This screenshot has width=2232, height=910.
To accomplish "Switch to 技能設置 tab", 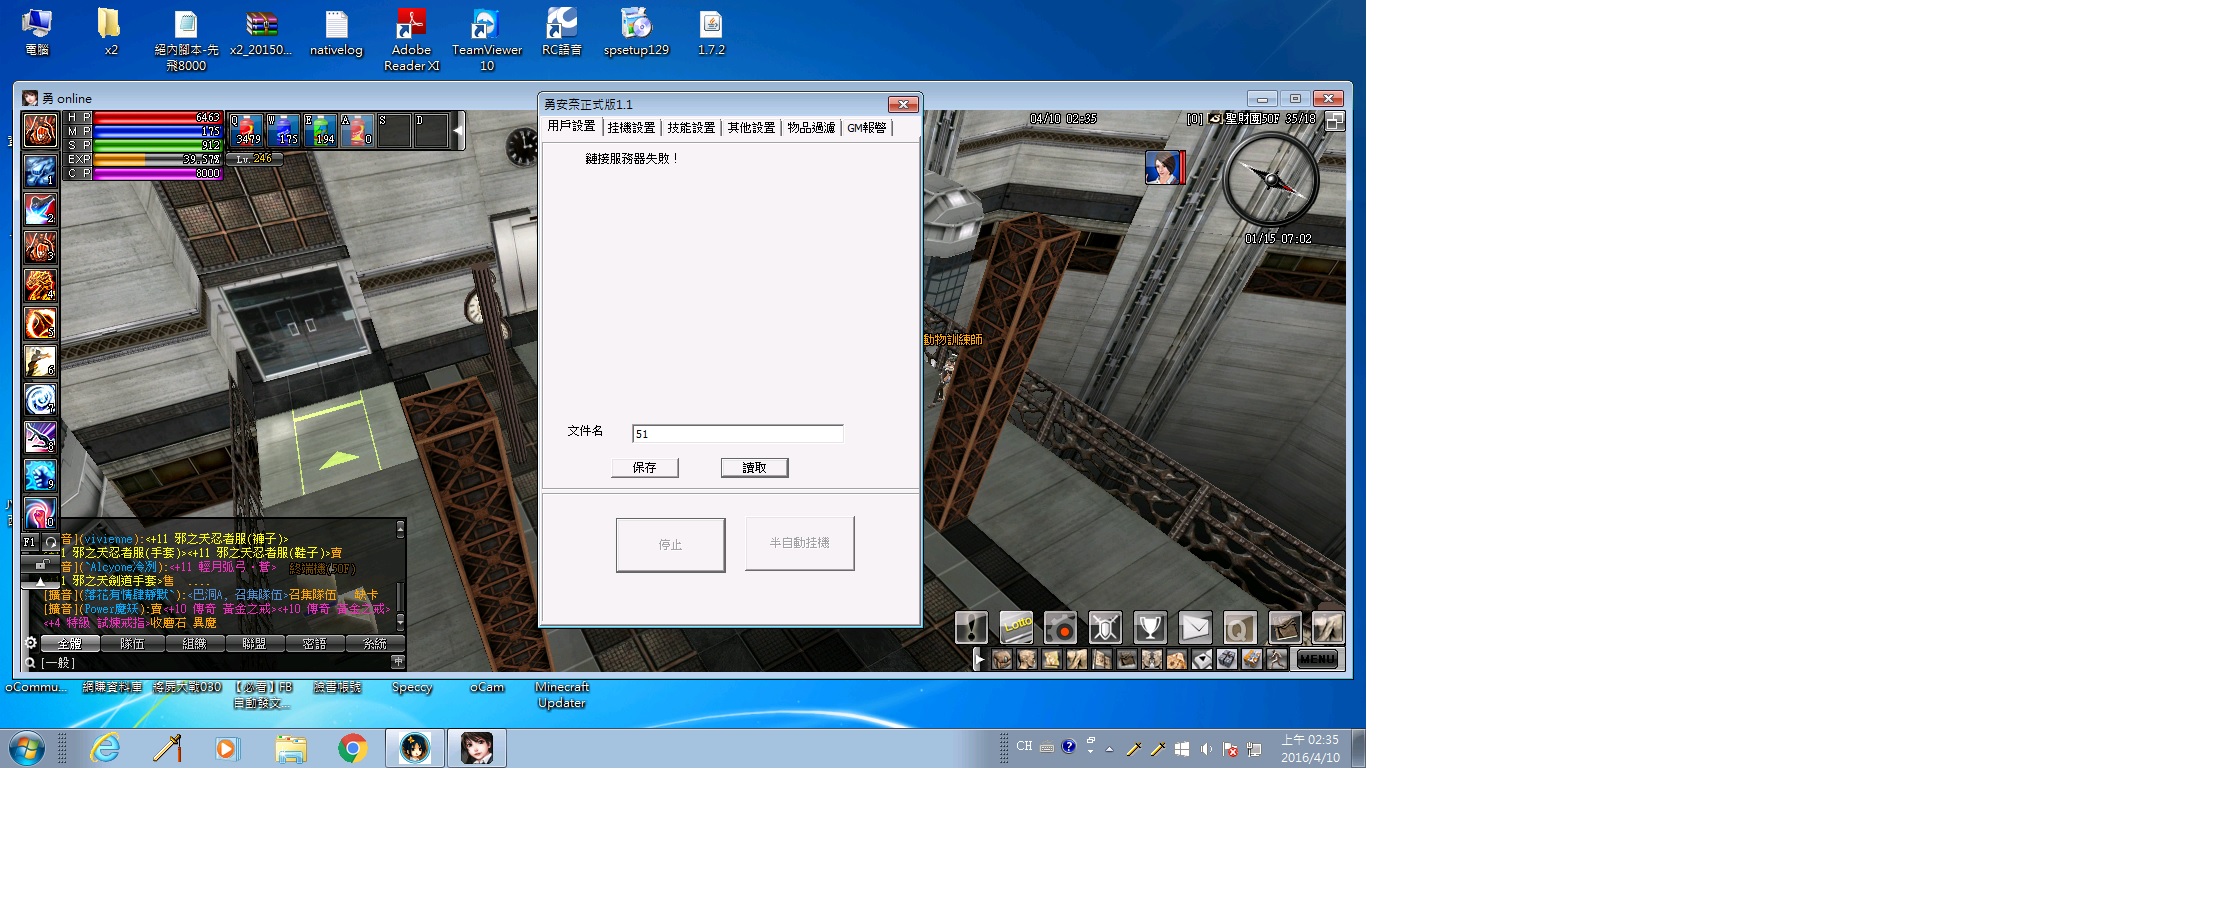I will (x=691, y=128).
